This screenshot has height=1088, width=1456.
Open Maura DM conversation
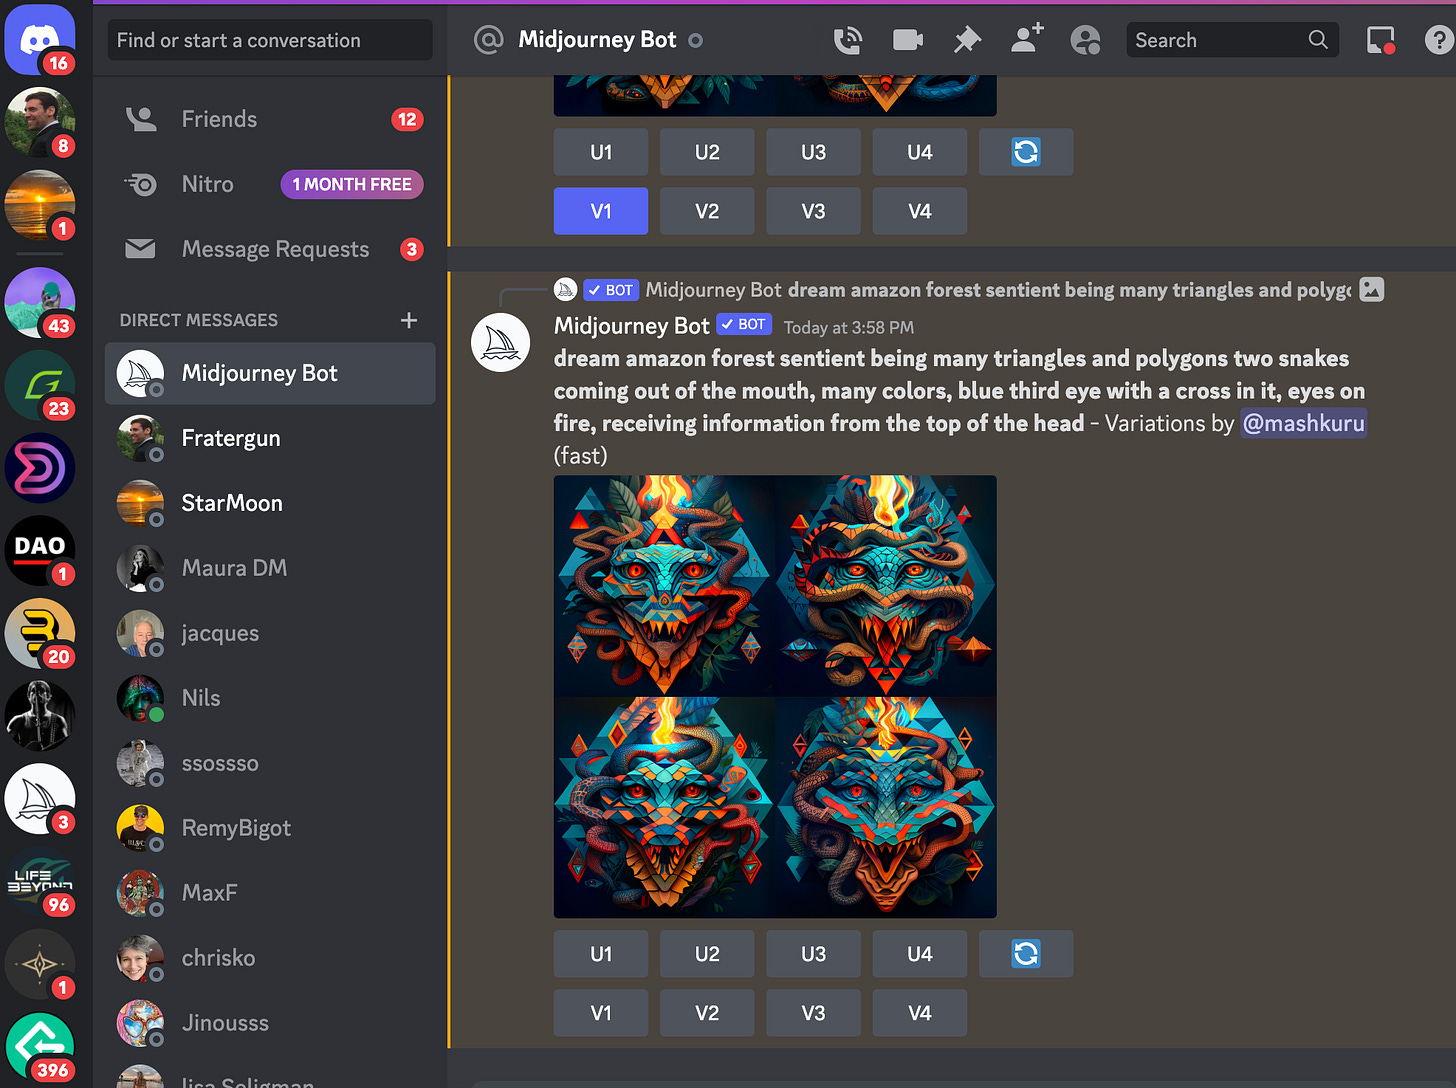click(270, 568)
